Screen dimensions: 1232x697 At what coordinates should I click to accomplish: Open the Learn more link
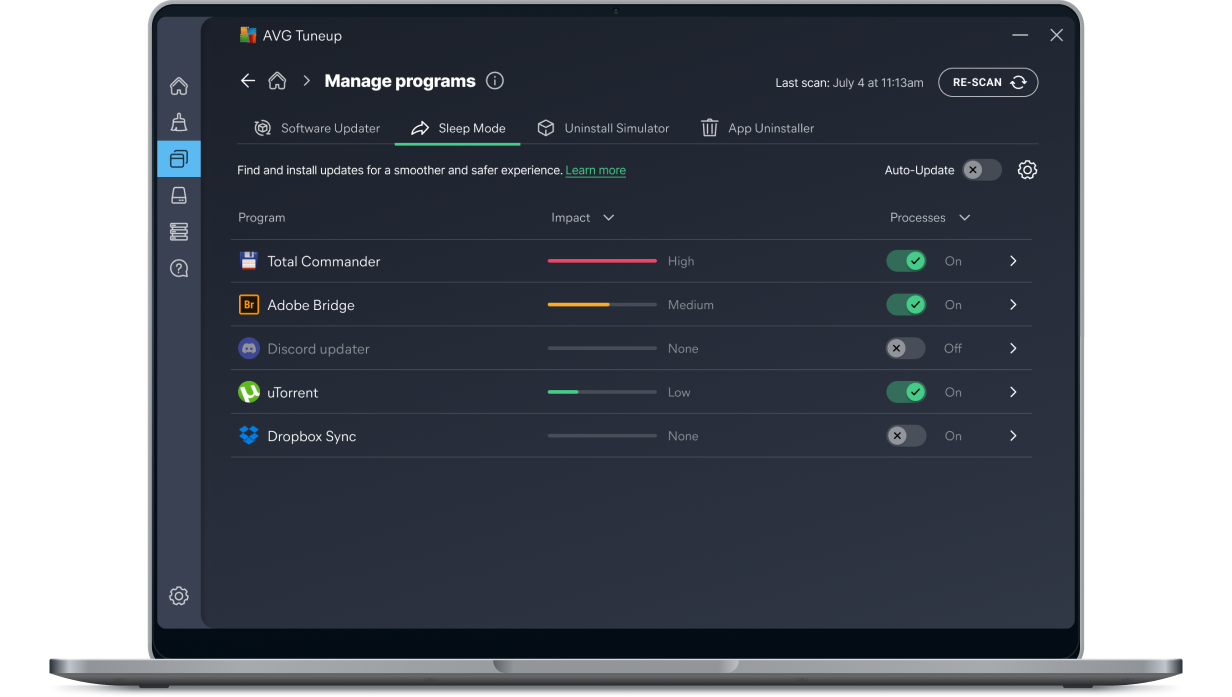(595, 170)
